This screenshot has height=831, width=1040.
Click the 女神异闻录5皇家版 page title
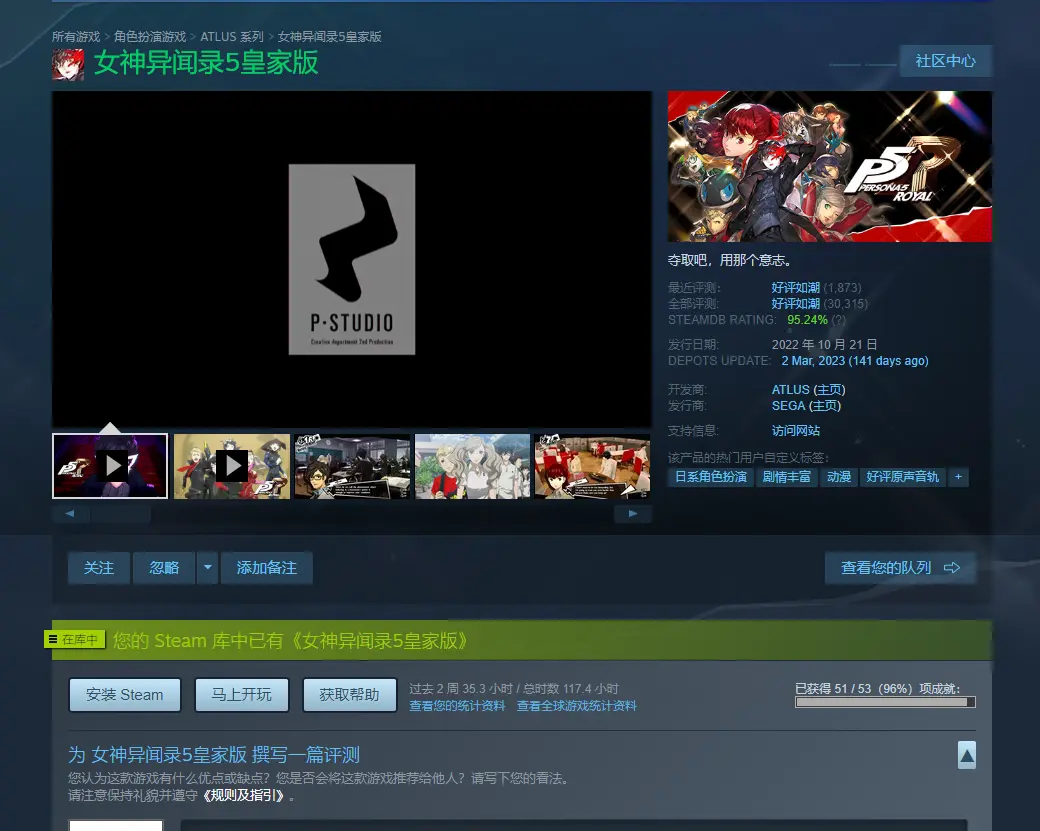206,63
